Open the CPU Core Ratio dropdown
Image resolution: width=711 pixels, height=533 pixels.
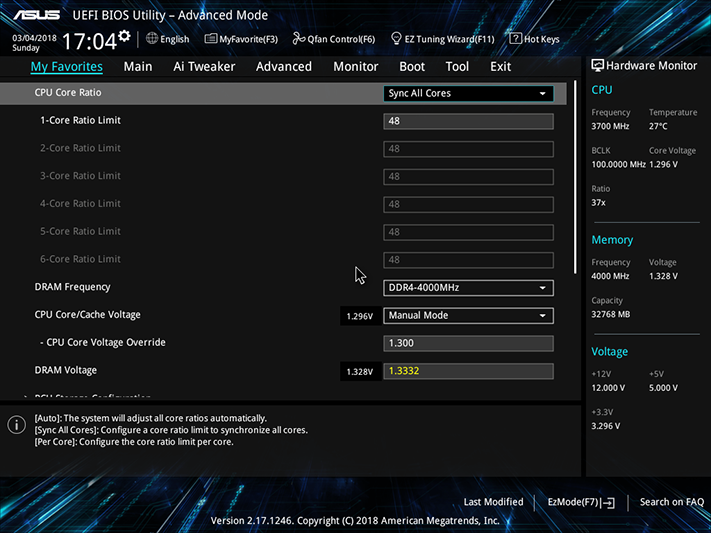(x=468, y=93)
